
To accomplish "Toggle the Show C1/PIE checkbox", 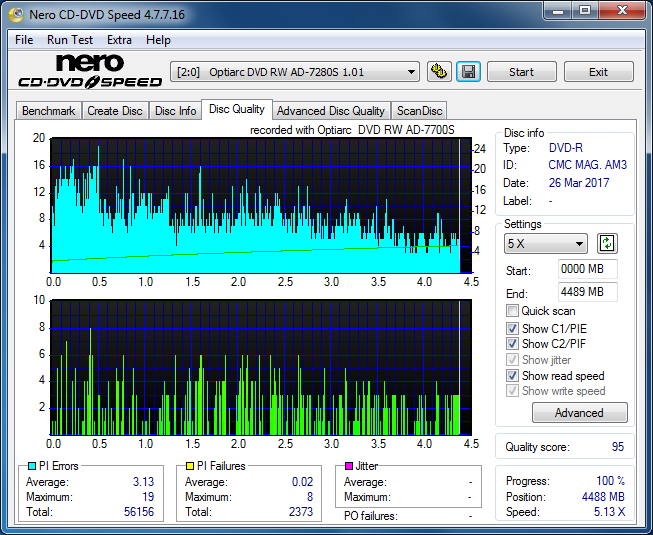I will (512, 328).
